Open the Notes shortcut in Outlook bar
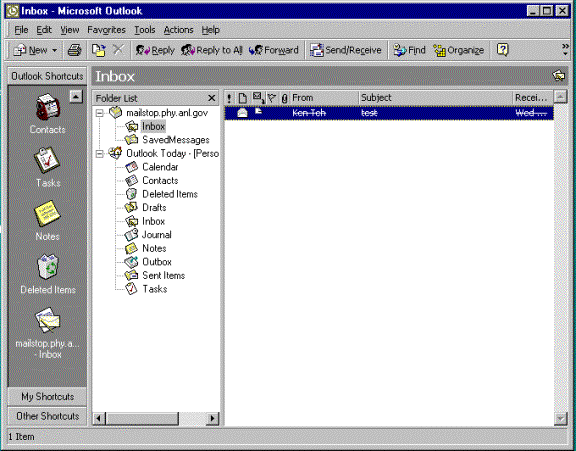Viewport: 576px width, 451px height. [47, 220]
